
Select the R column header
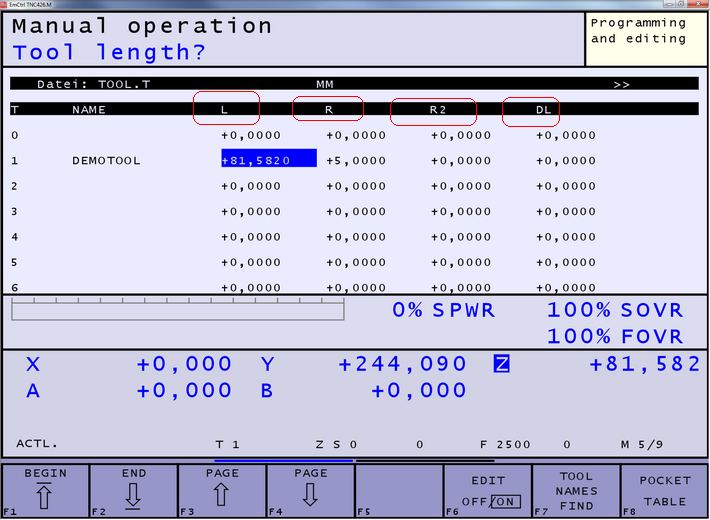pyautogui.click(x=330, y=109)
